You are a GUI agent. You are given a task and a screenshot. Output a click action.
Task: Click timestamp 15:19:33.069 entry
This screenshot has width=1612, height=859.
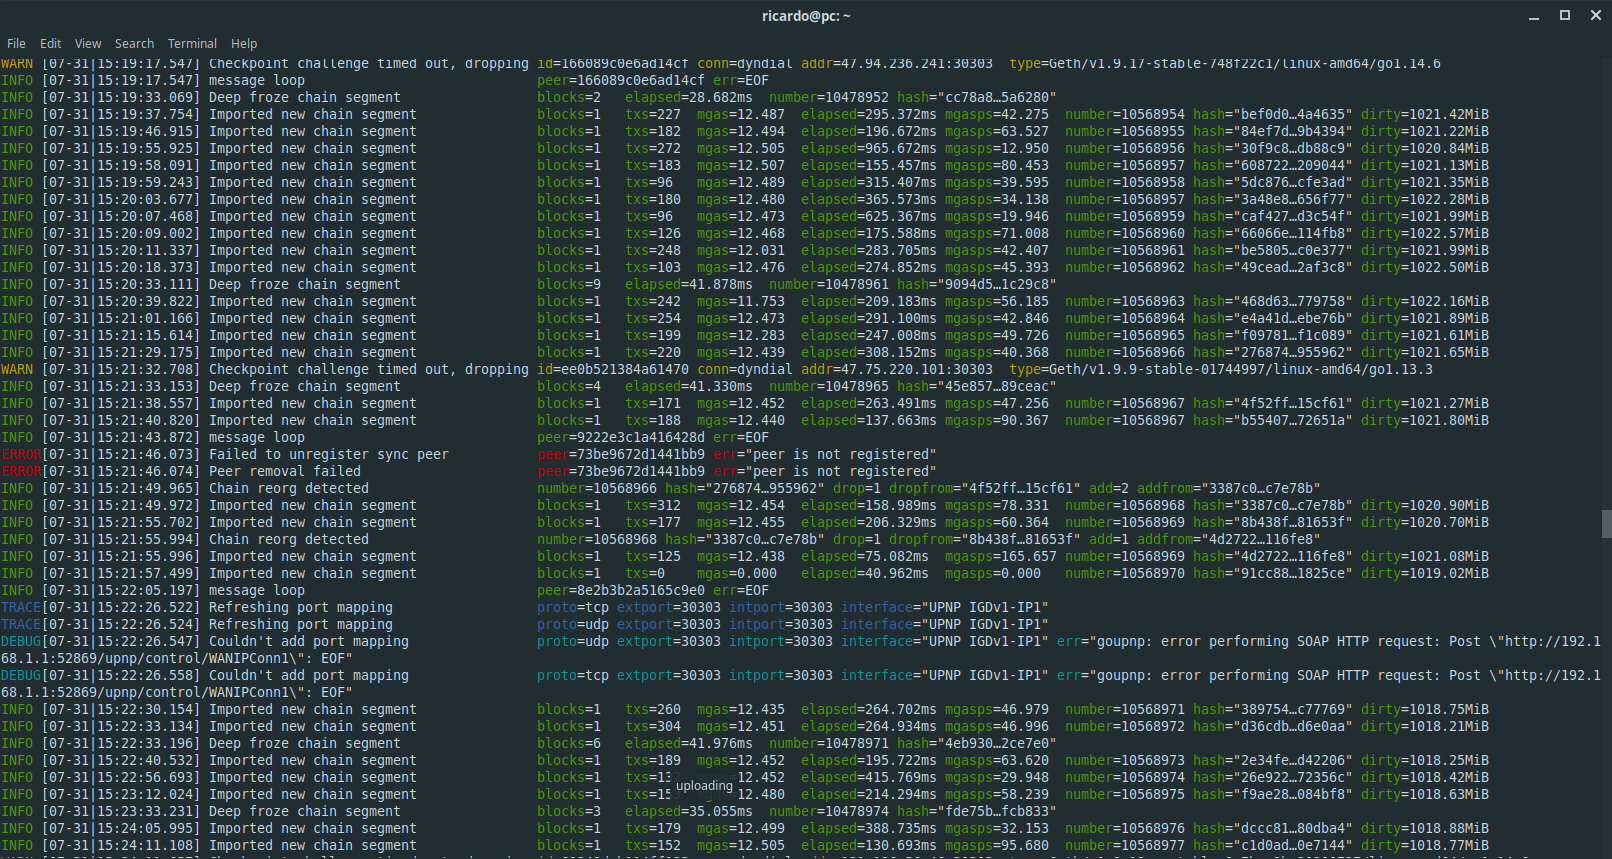tap(121, 97)
